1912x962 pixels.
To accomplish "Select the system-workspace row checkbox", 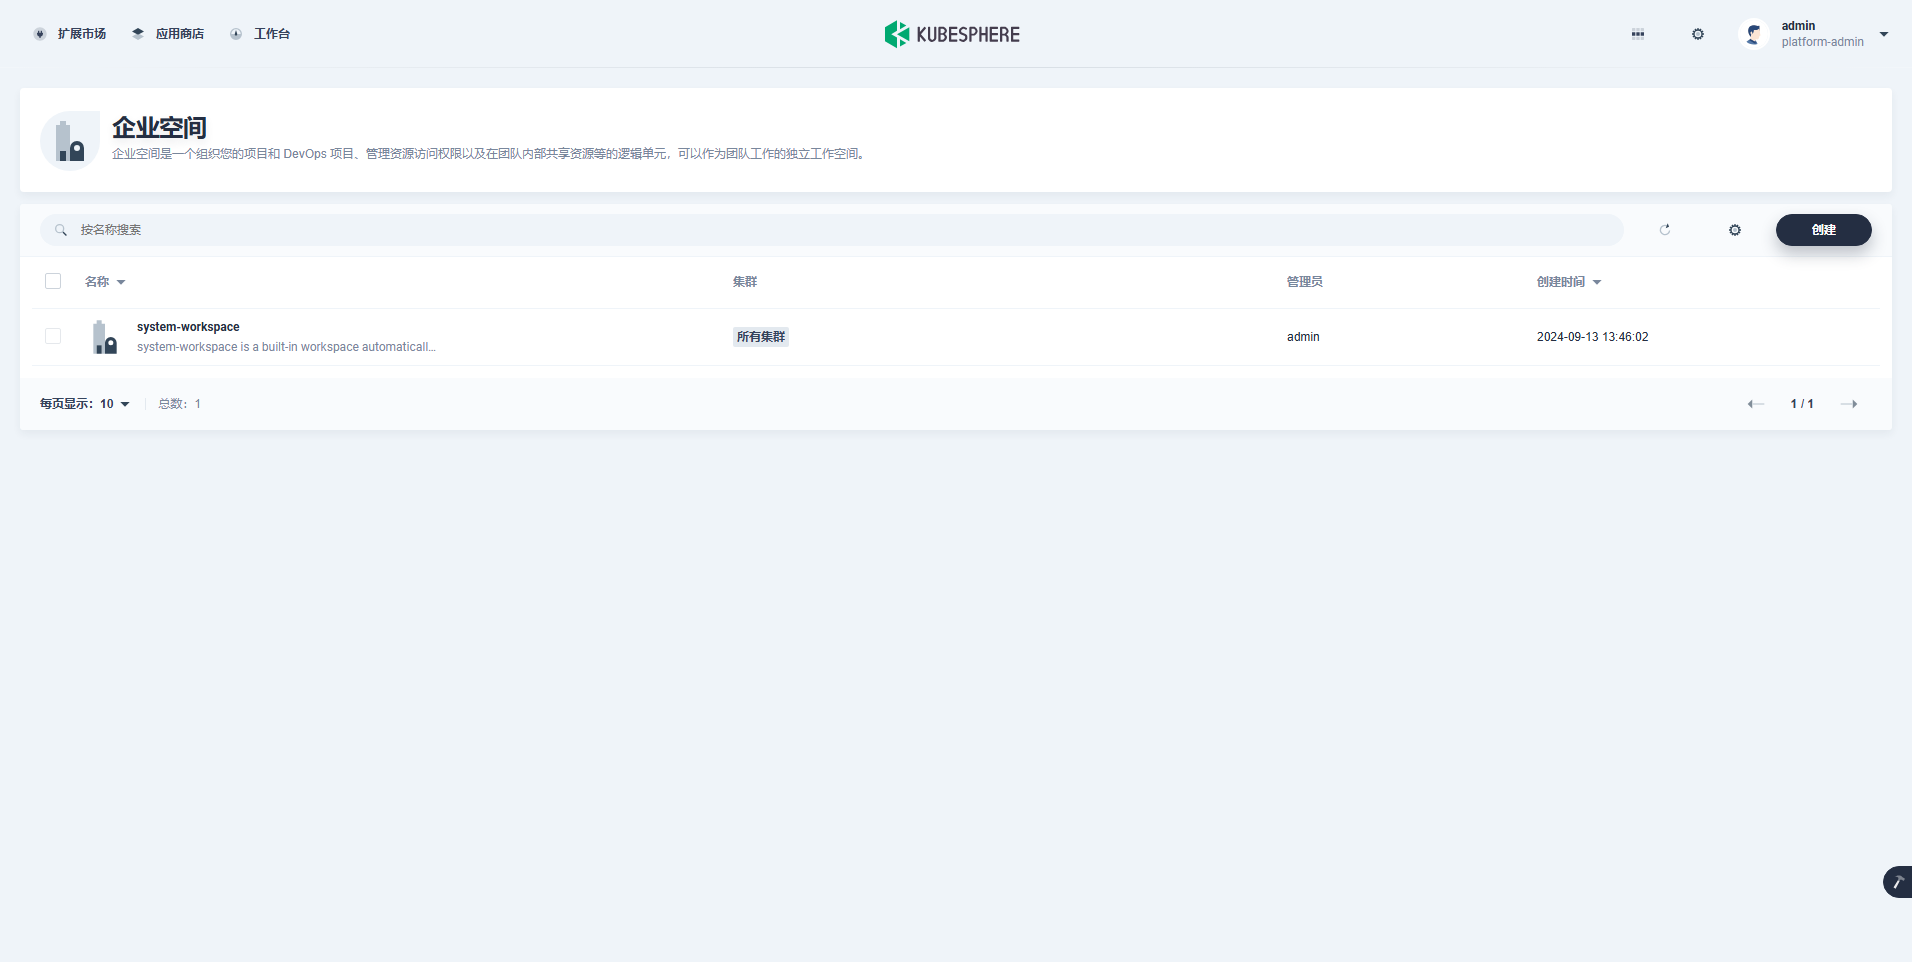I will tap(53, 336).
